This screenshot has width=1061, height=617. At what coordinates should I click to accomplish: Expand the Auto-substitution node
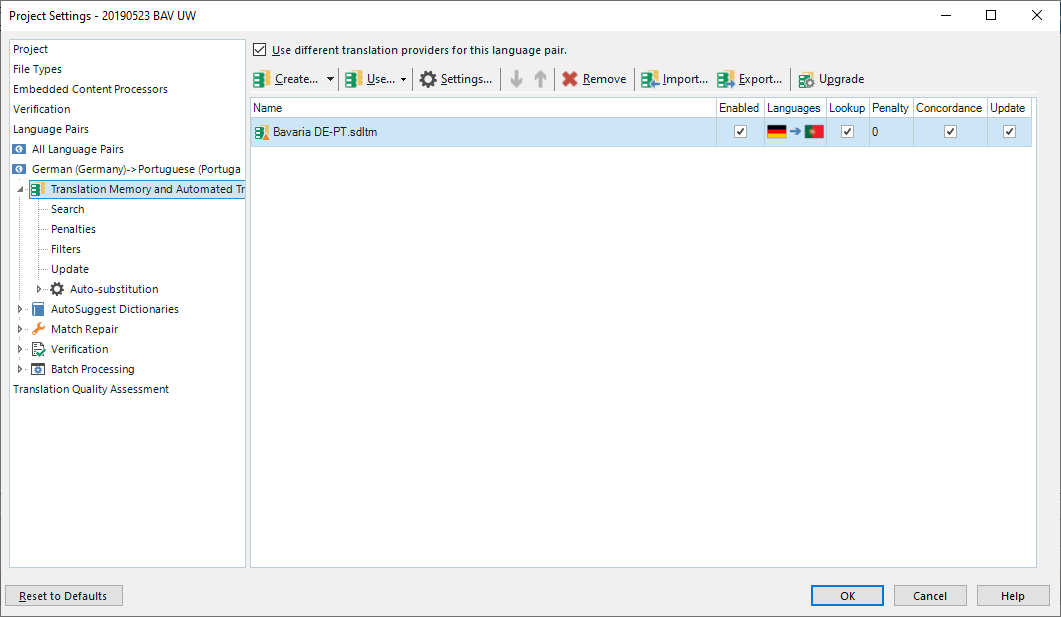click(x=39, y=289)
